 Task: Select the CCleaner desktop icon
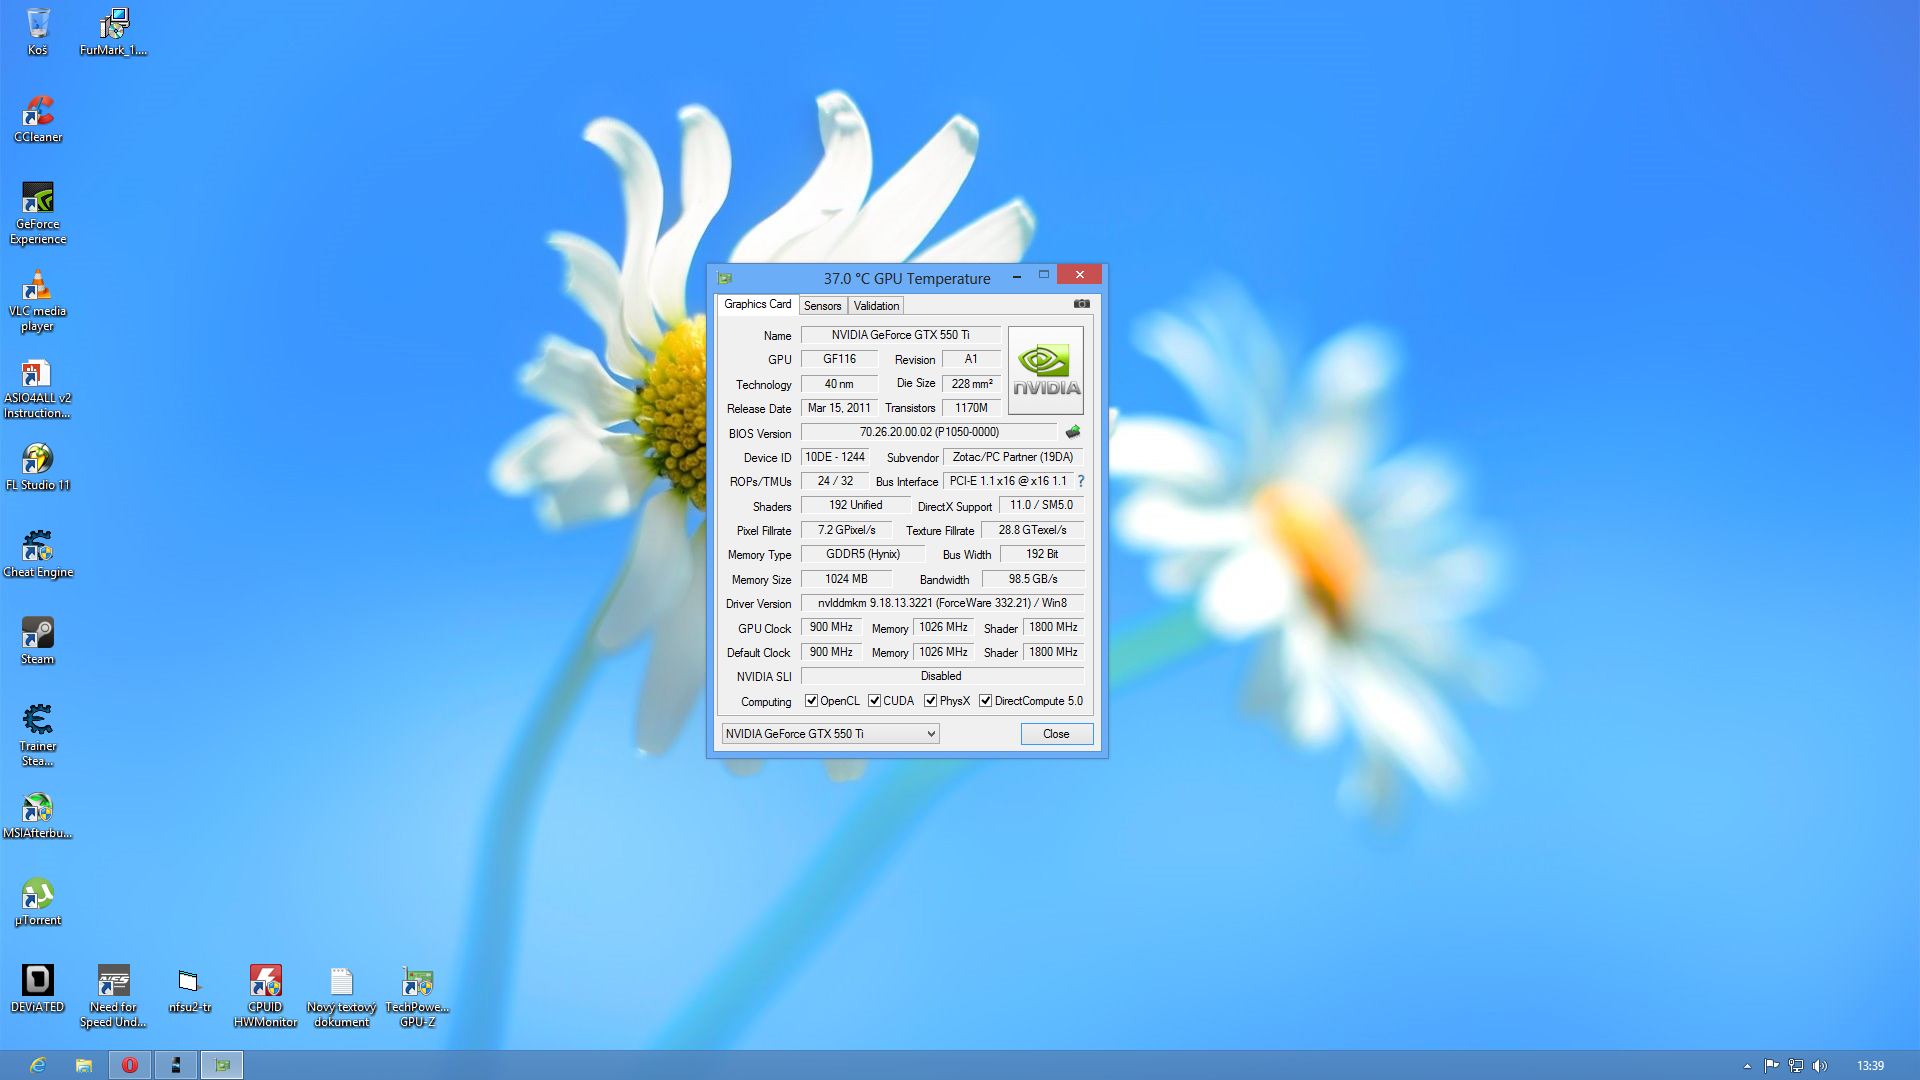(x=38, y=118)
